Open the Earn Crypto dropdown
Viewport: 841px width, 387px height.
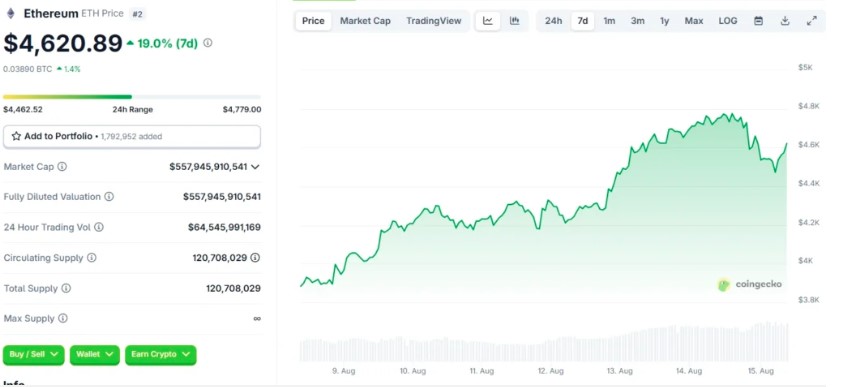click(x=161, y=355)
